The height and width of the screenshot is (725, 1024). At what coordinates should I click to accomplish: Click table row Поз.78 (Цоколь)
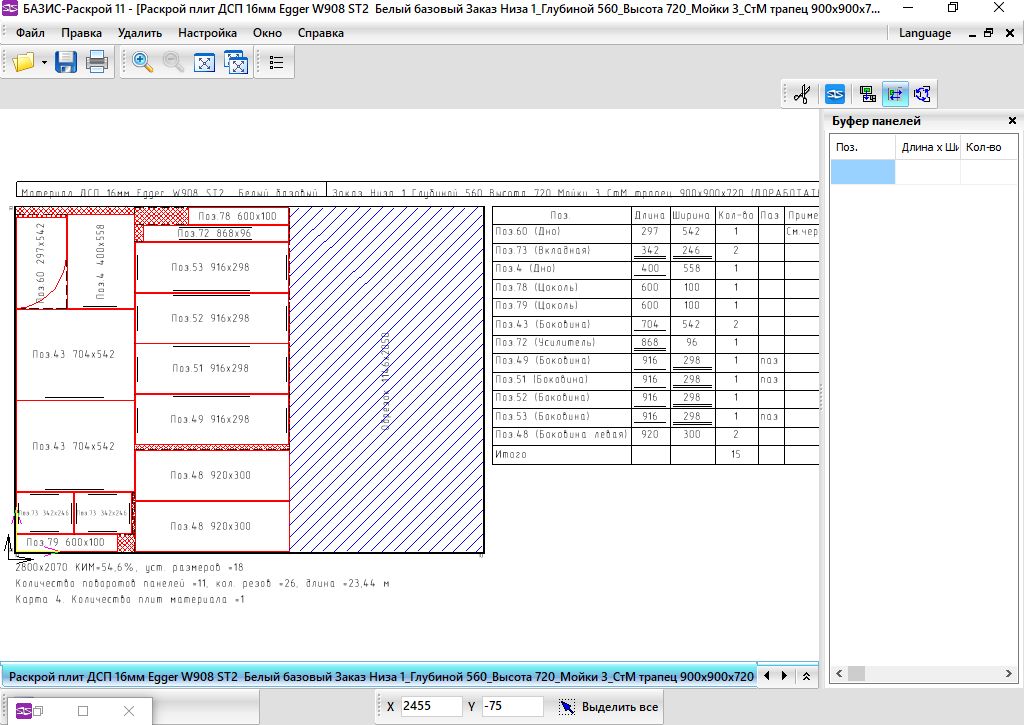(655, 287)
